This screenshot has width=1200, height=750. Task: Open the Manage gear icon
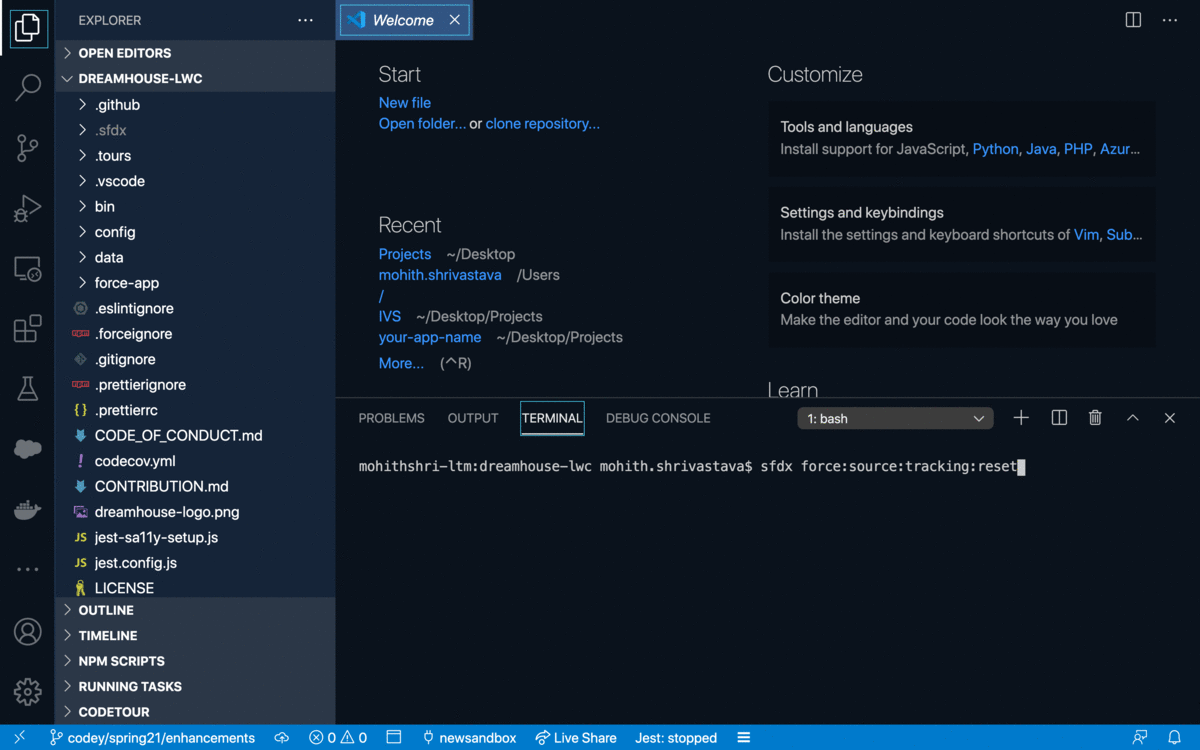tap(28, 691)
